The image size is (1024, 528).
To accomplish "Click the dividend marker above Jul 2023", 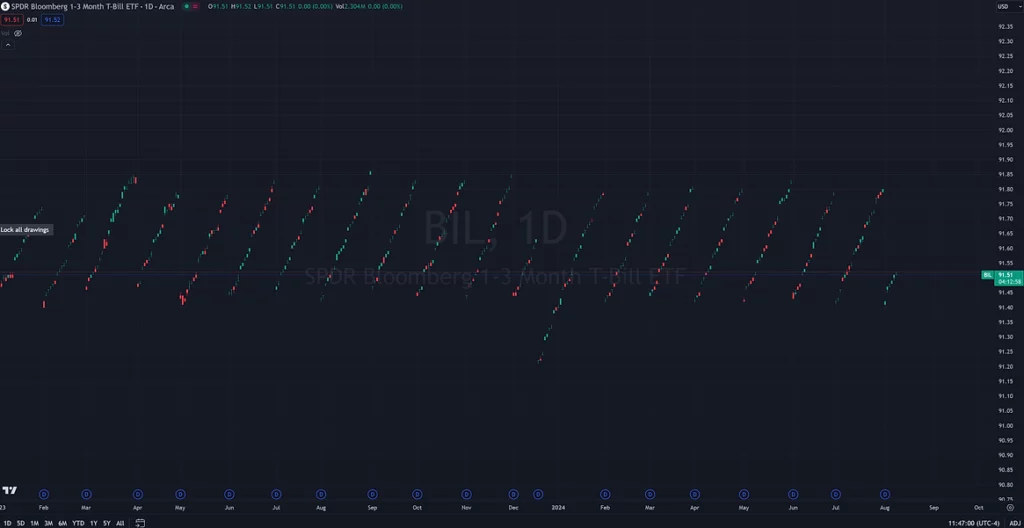I will pos(276,494).
